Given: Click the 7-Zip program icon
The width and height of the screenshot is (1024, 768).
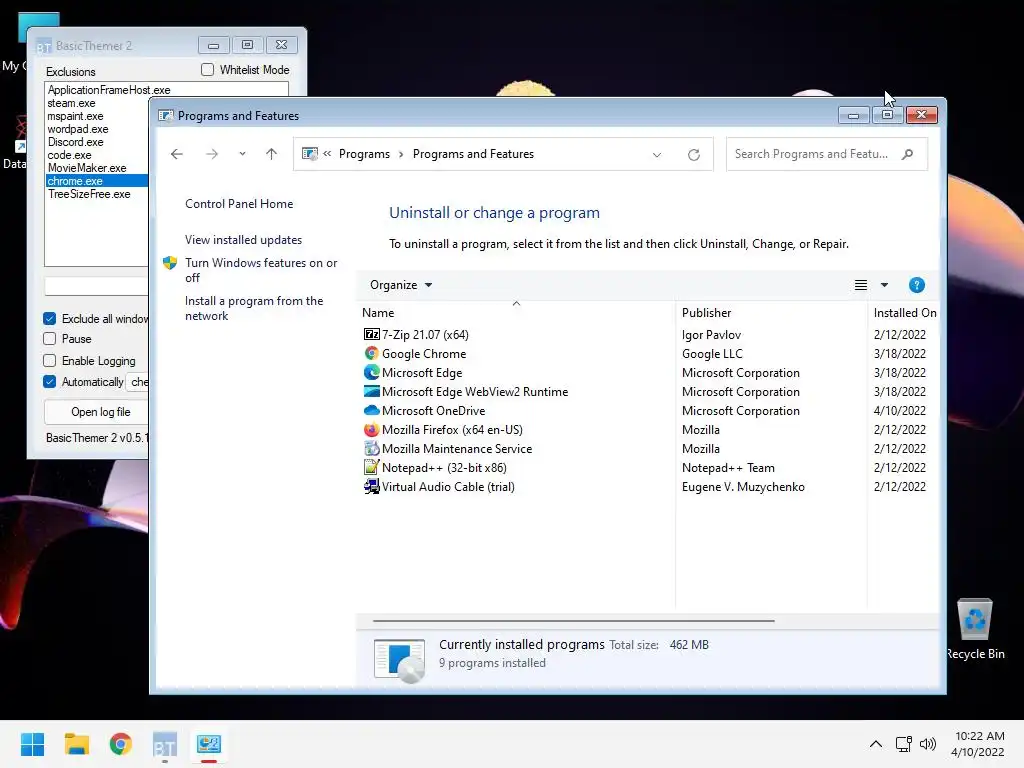Looking at the screenshot, I should [x=371, y=334].
